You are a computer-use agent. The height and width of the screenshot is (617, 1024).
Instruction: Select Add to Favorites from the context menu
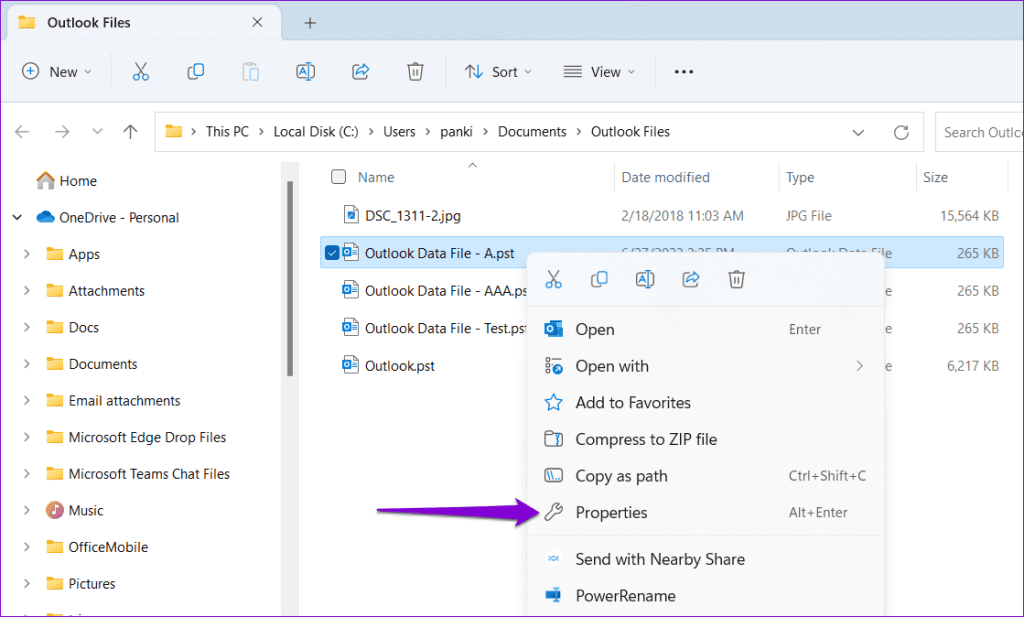pyautogui.click(x=705, y=402)
